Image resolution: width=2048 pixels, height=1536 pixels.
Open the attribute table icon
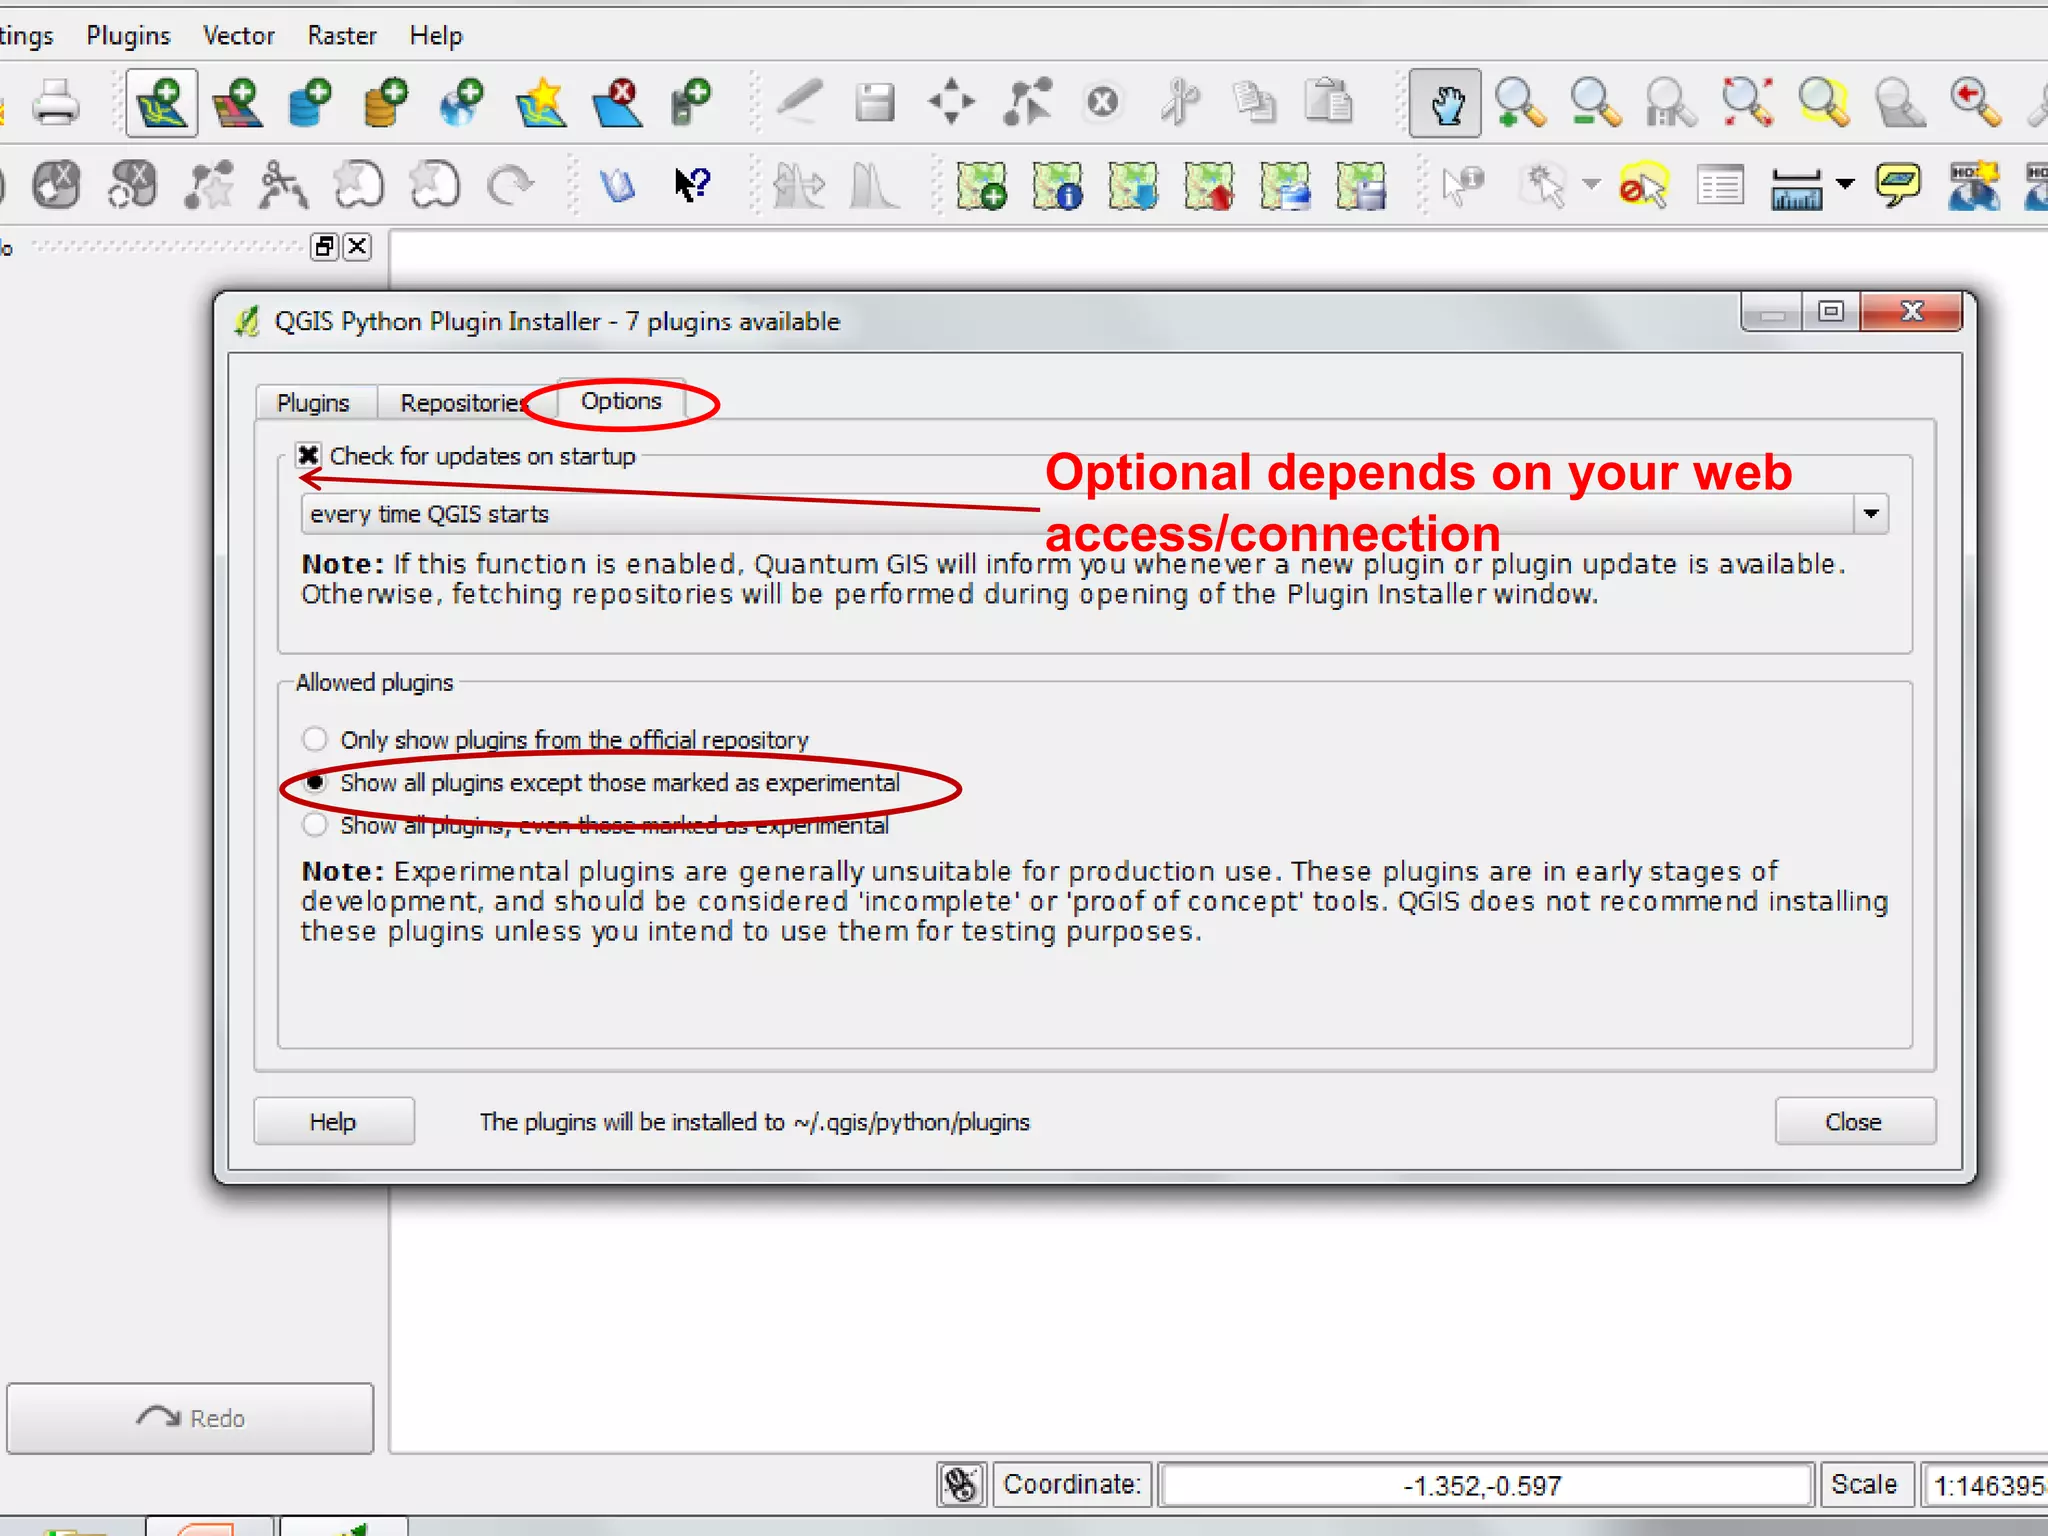(1720, 186)
